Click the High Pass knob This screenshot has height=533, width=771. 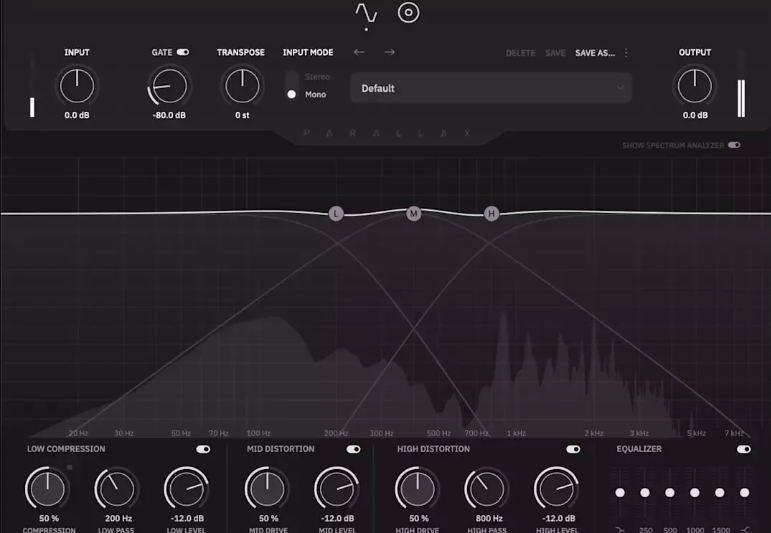pyautogui.click(x=487, y=488)
